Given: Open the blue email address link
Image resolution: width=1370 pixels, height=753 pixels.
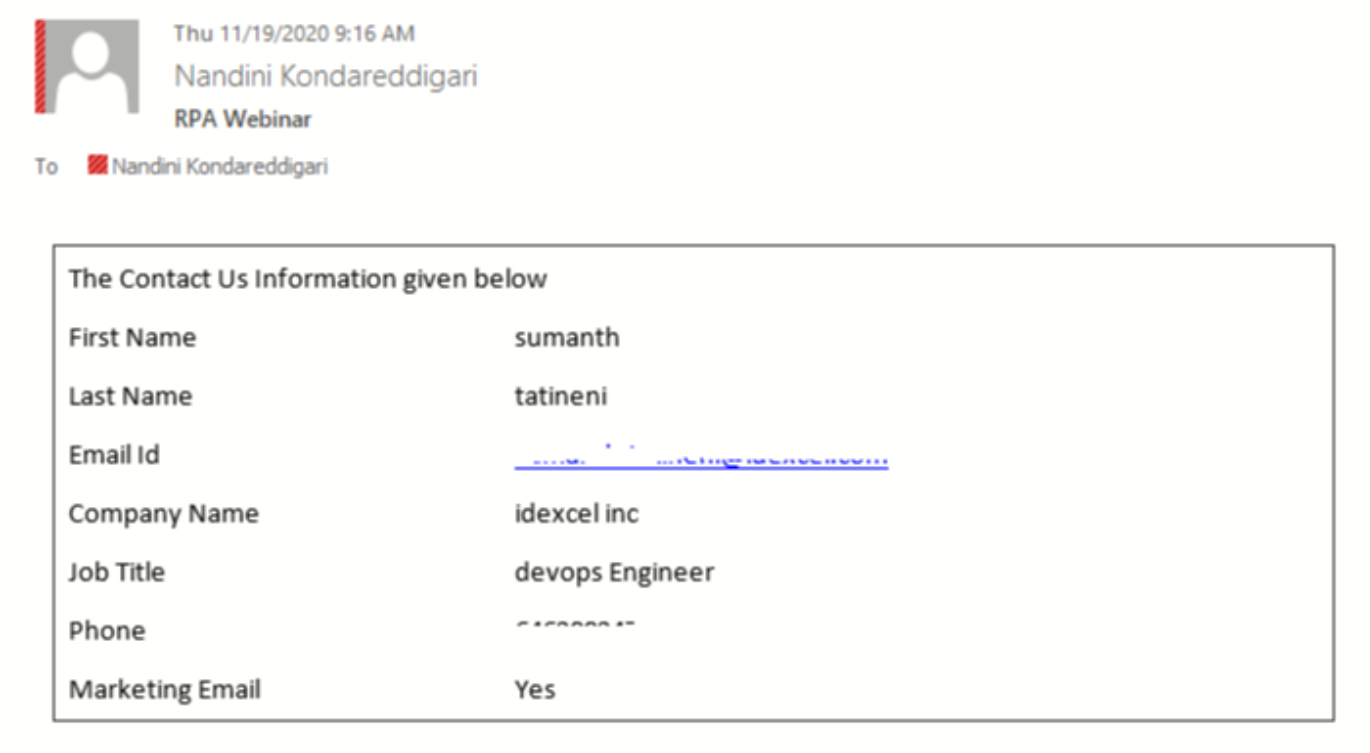Looking at the screenshot, I should (700, 459).
